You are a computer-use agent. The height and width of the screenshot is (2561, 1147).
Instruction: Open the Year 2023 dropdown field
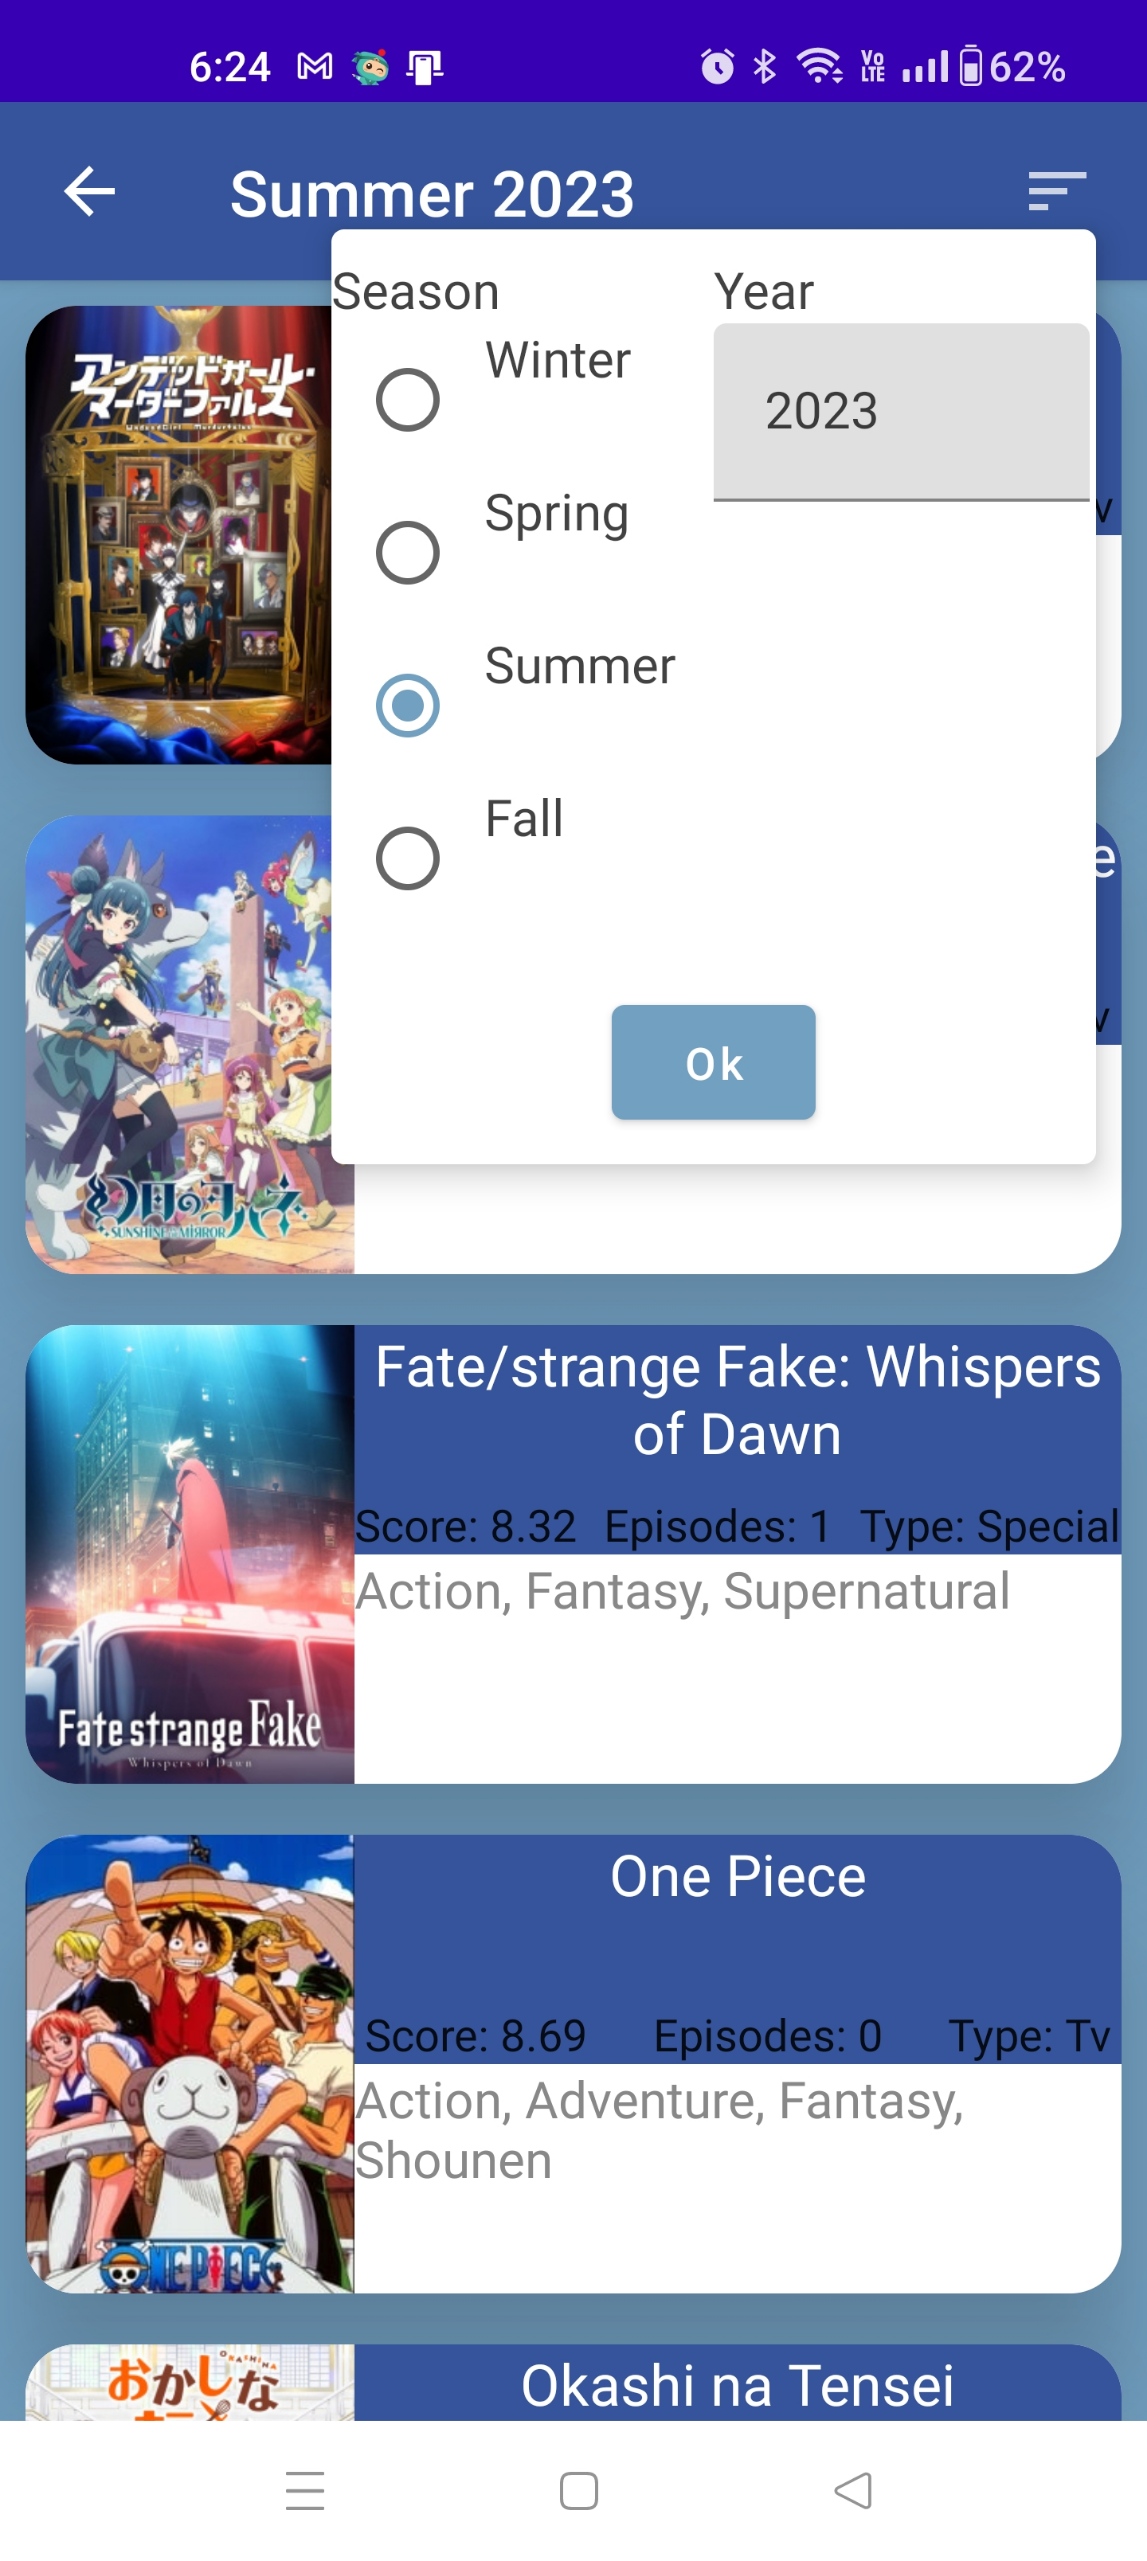tap(900, 411)
